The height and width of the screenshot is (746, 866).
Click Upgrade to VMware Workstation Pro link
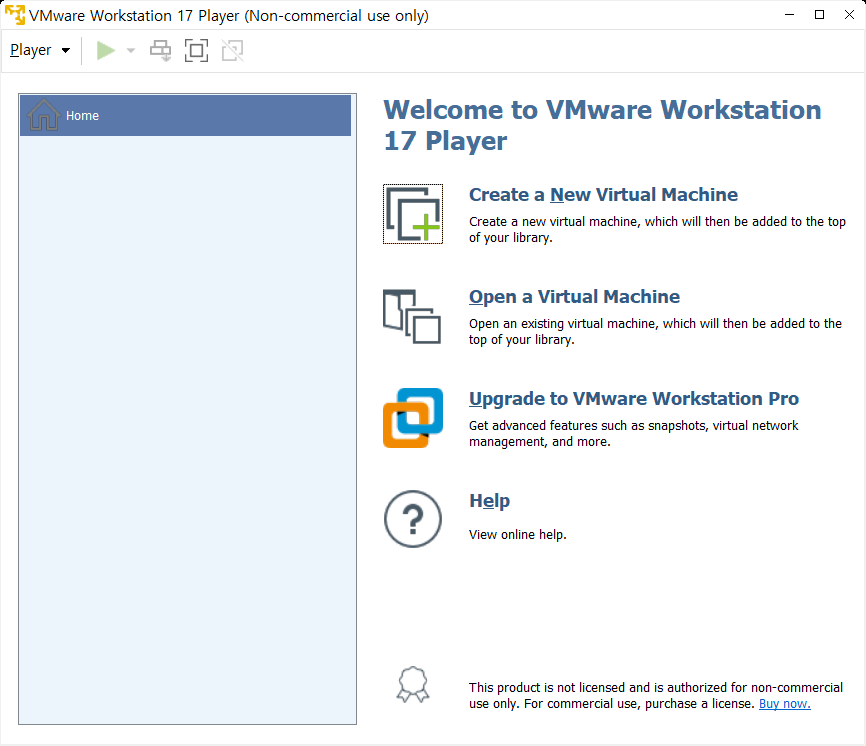point(634,399)
